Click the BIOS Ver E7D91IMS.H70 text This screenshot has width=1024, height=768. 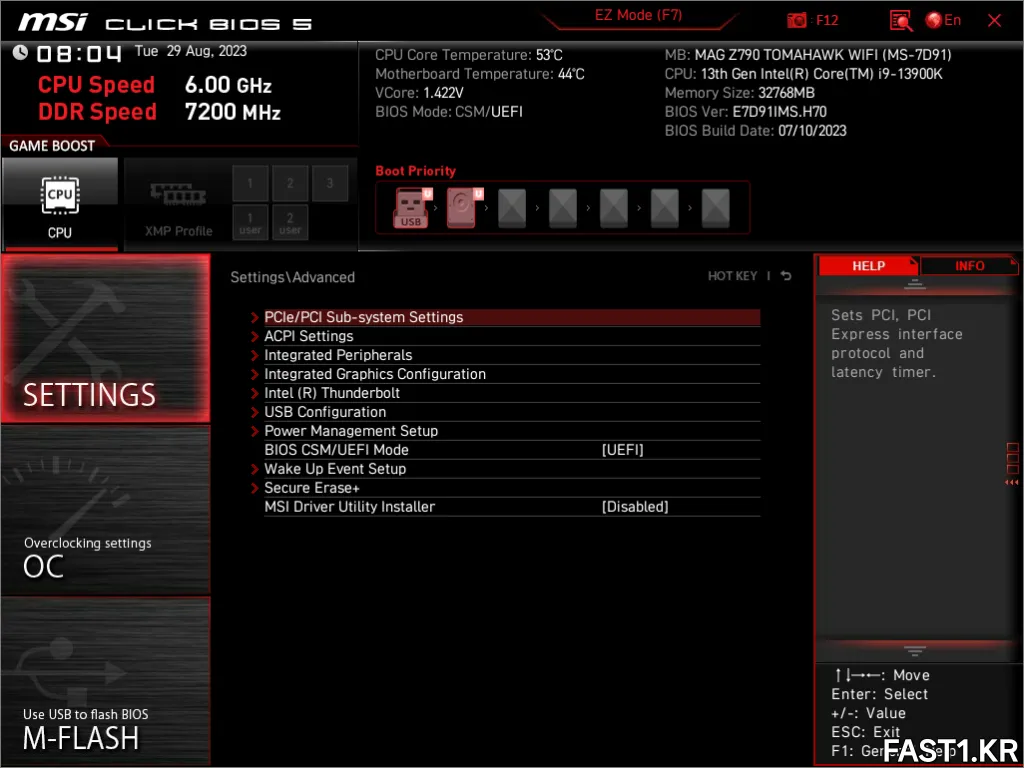(x=746, y=112)
